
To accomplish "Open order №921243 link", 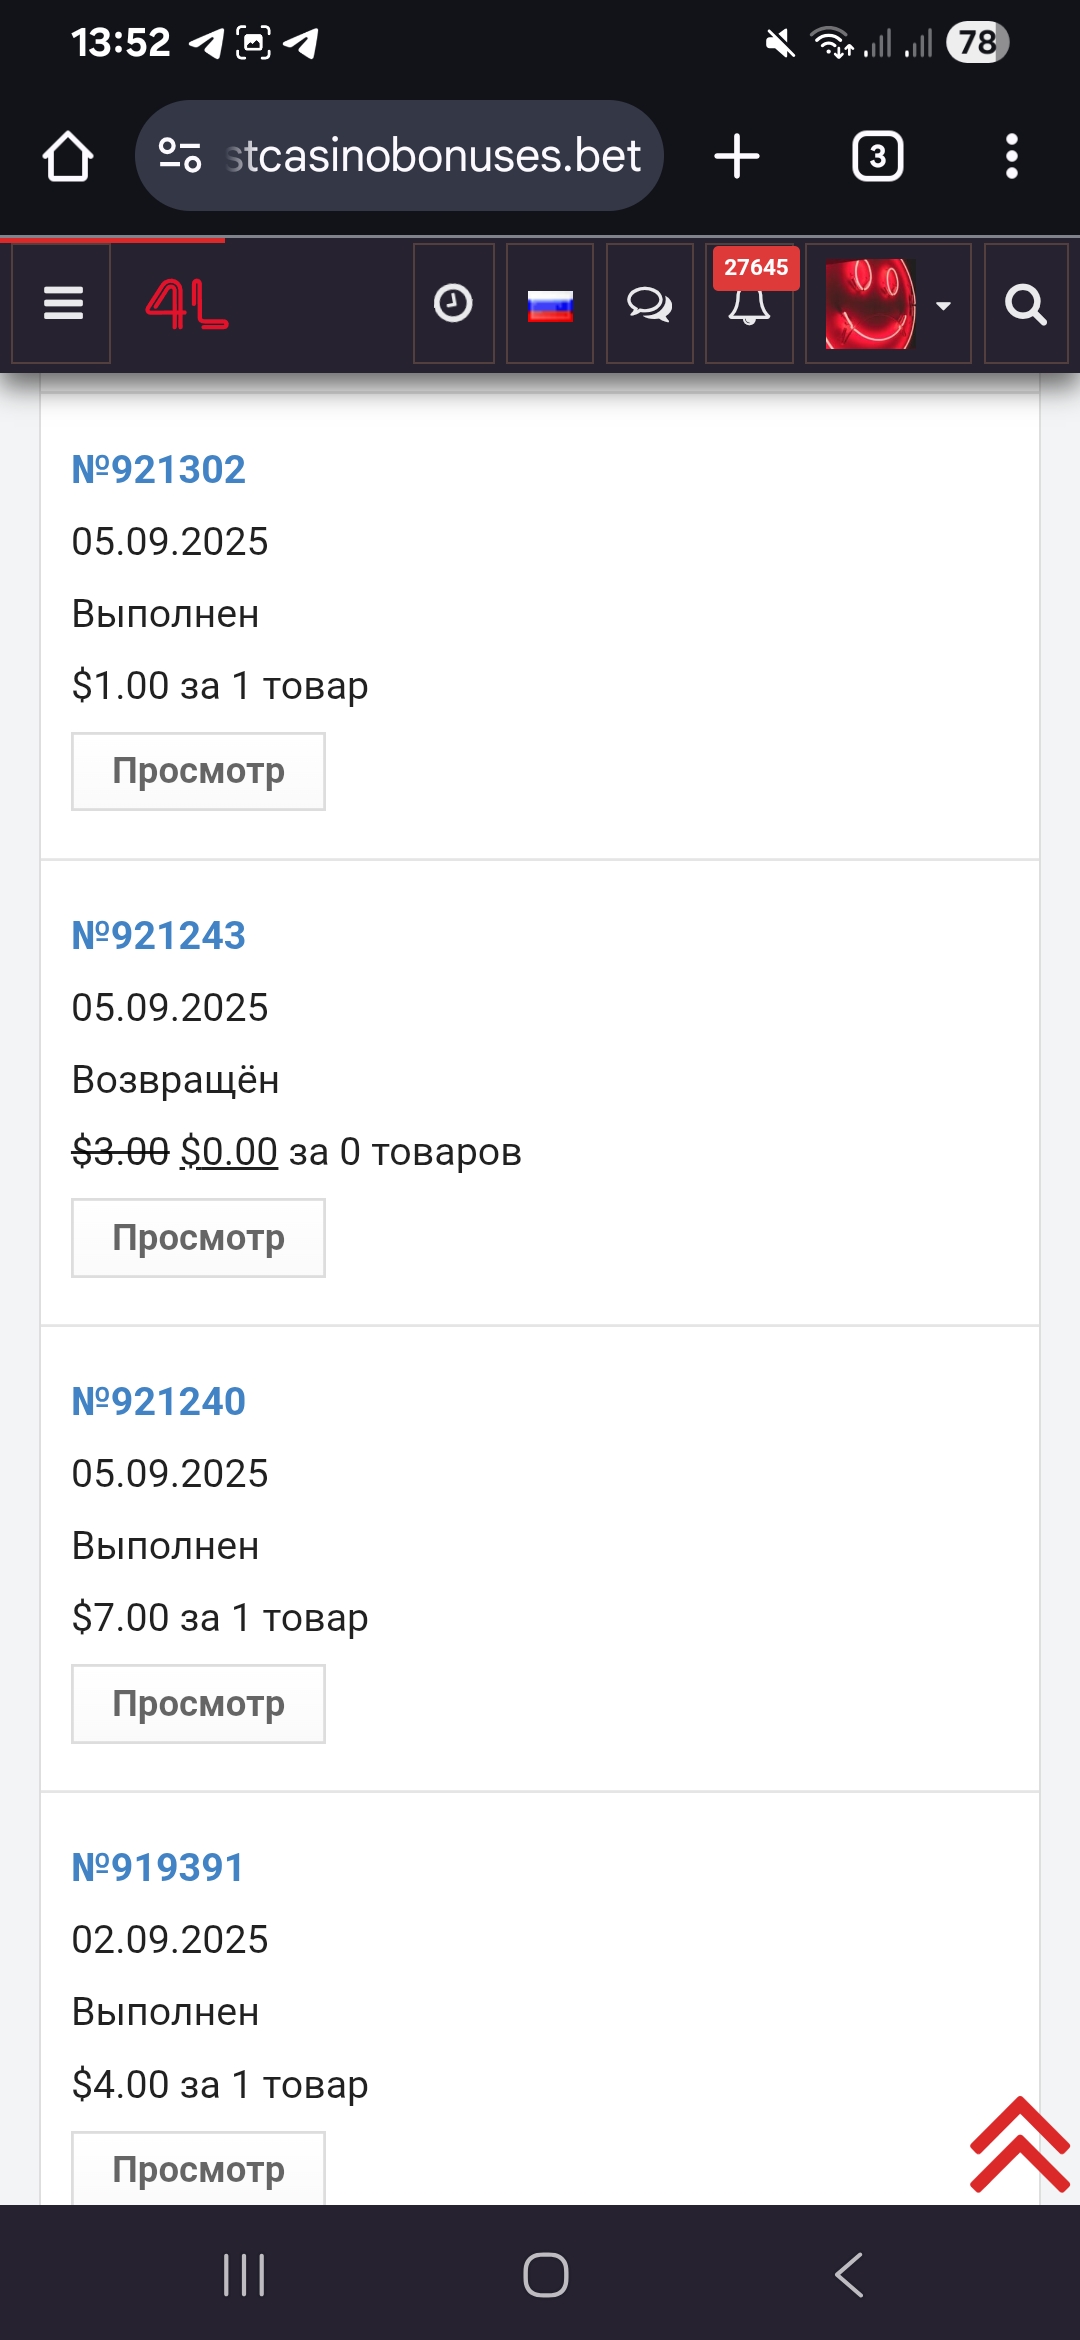I will click(x=159, y=936).
